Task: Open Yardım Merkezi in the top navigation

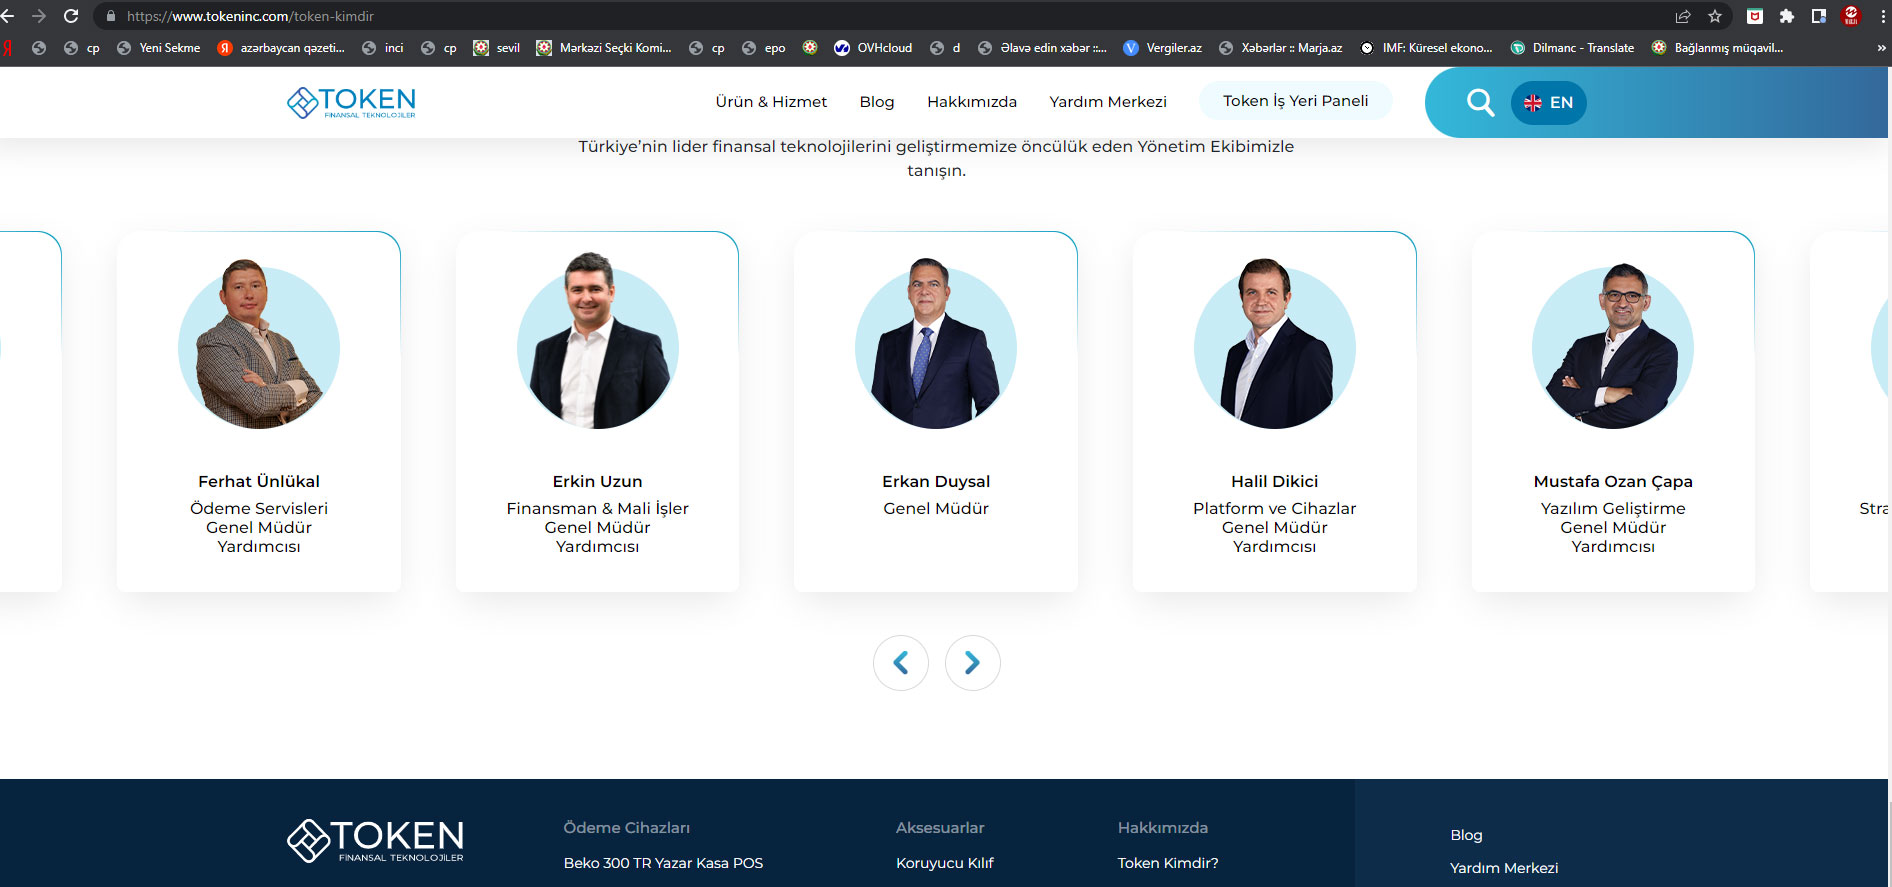Action: coord(1107,102)
